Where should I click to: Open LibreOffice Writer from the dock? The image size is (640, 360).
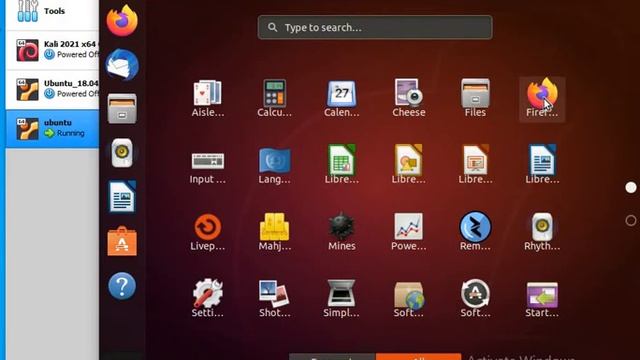(122, 197)
